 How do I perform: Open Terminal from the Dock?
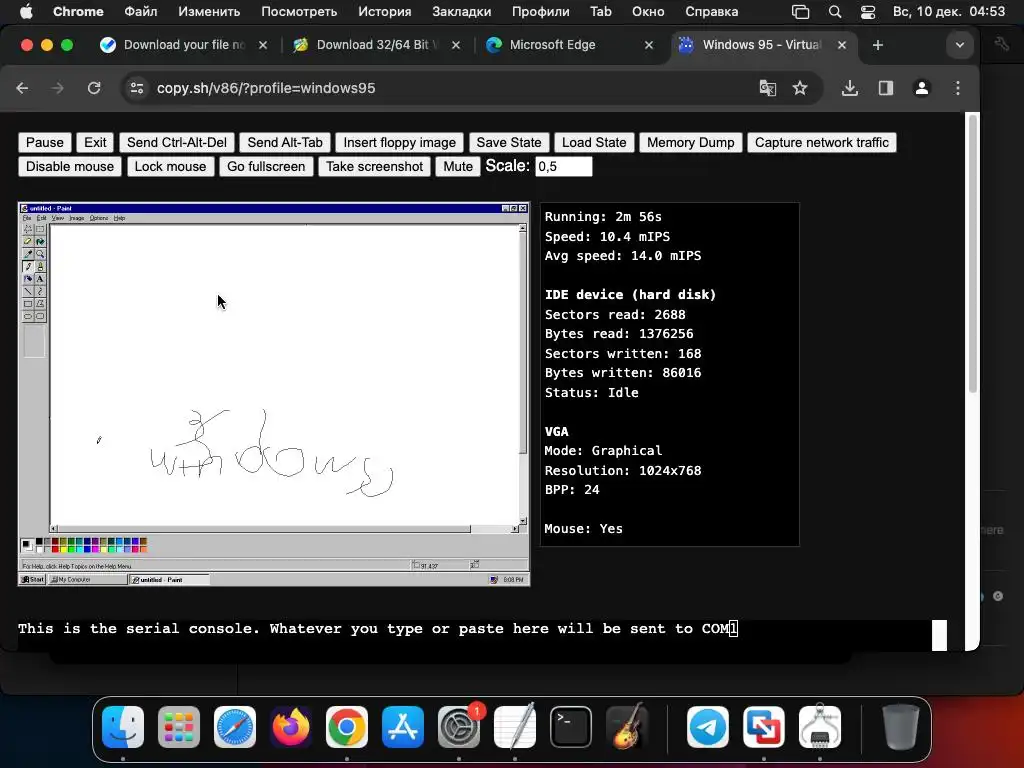571,727
